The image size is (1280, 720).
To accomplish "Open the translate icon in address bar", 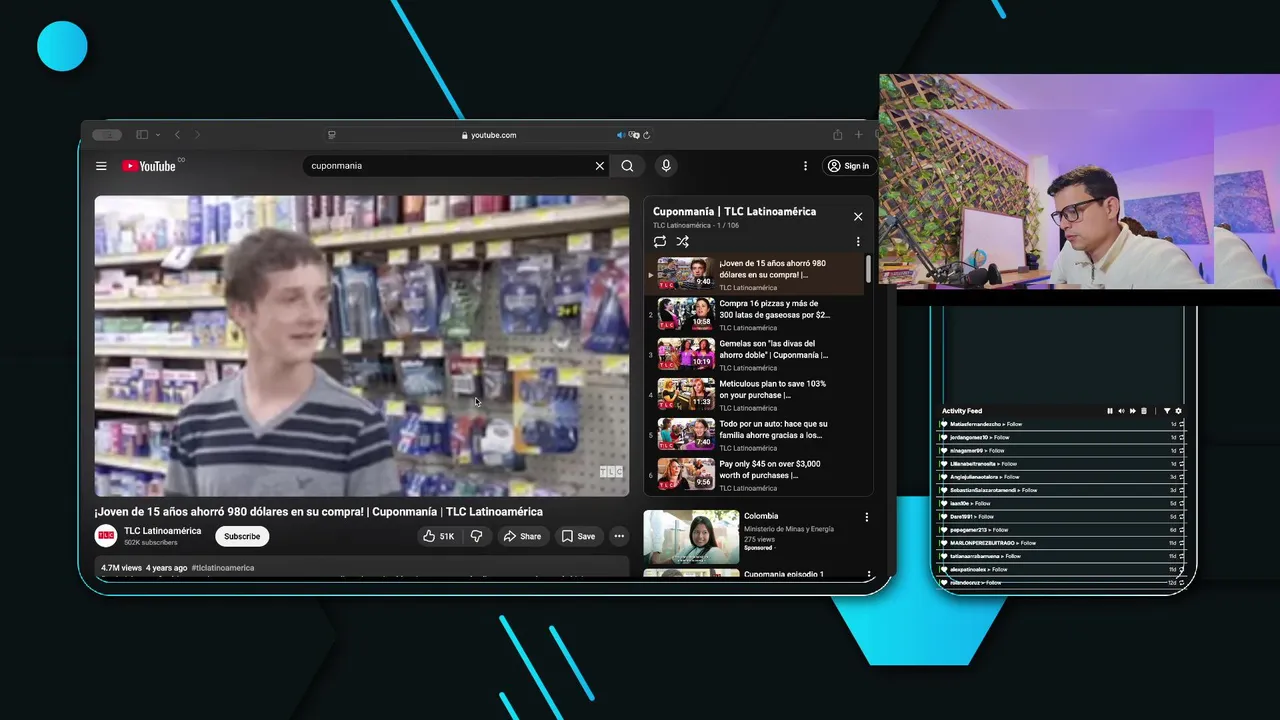I will click(x=634, y=135).
